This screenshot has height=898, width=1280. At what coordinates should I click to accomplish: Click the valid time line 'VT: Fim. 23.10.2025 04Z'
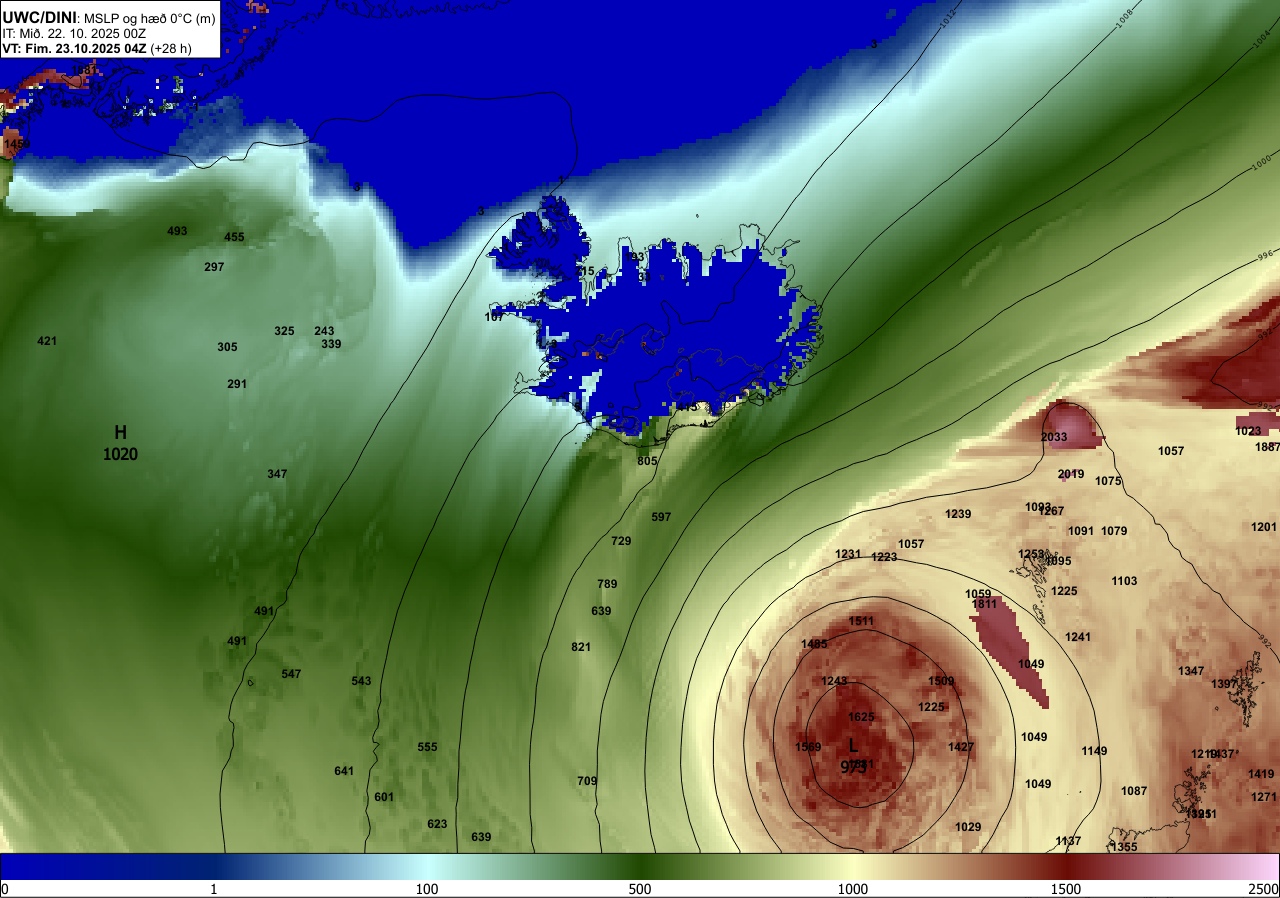74,48
